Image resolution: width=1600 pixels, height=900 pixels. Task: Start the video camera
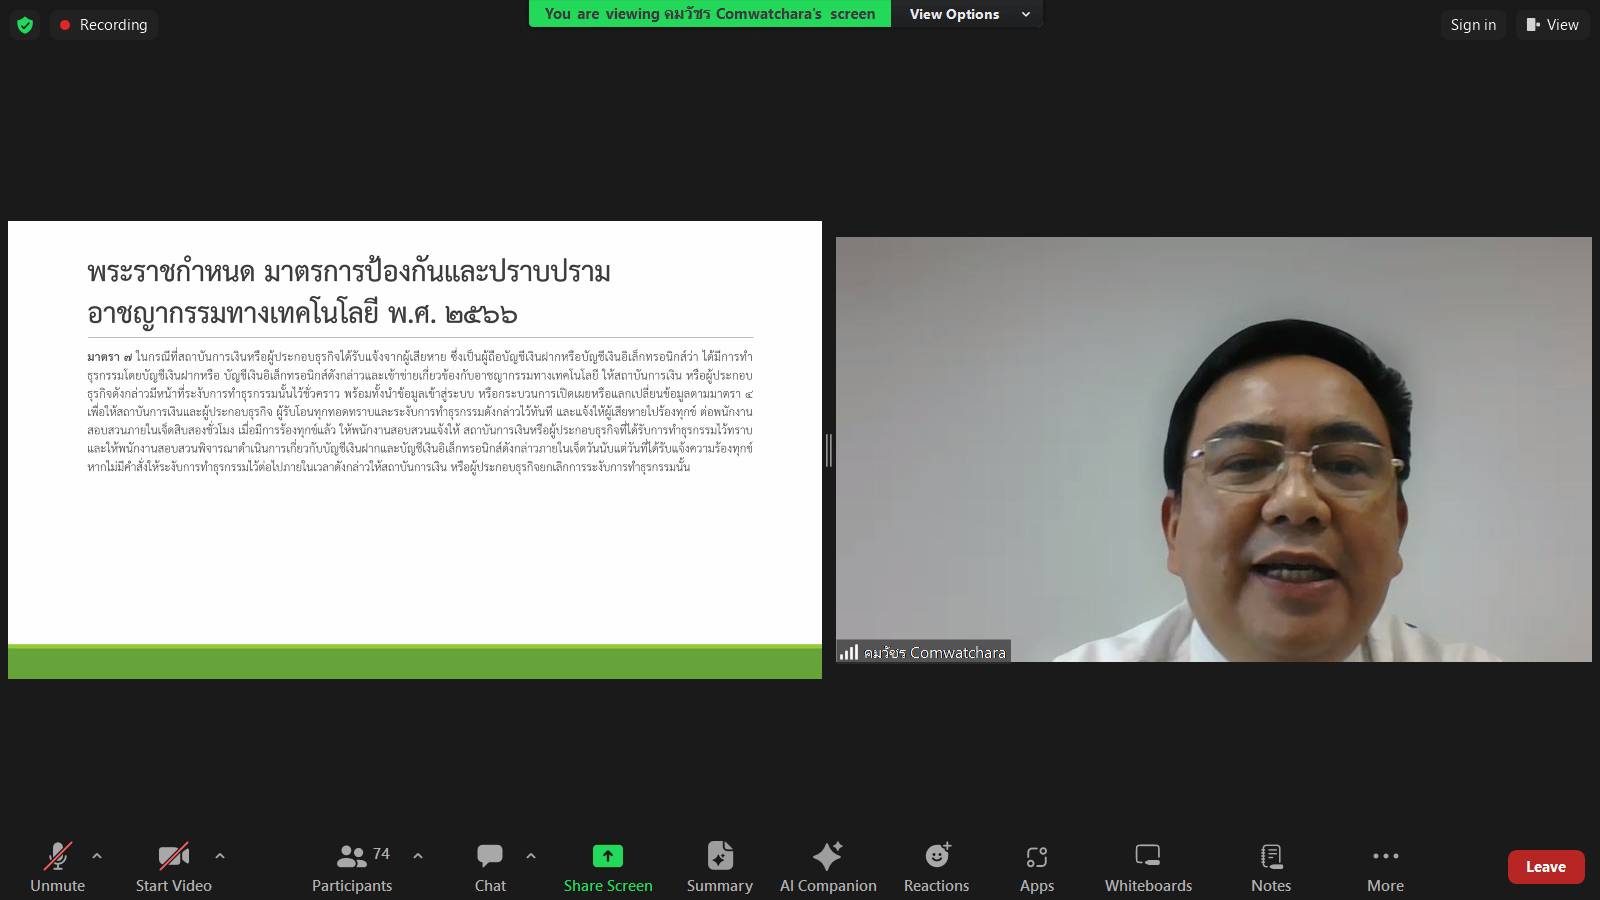click(x=173, y=868)
